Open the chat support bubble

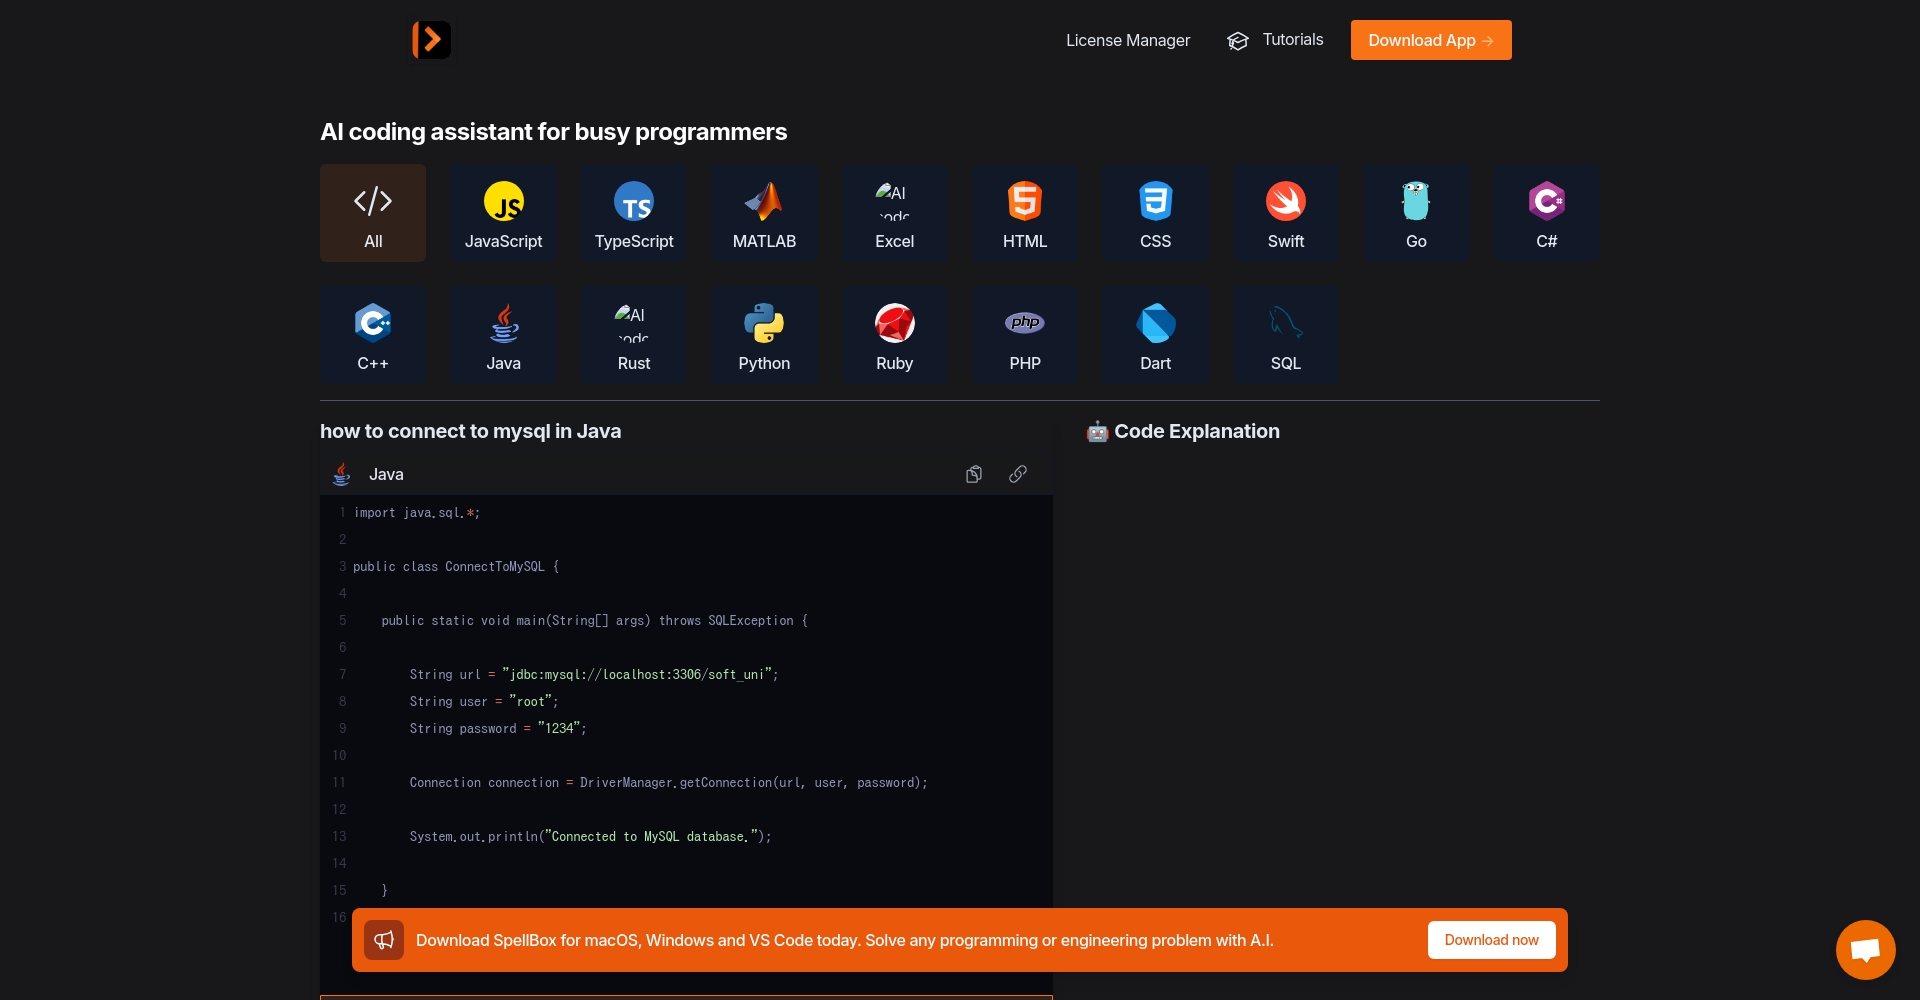coord(1865,949)
